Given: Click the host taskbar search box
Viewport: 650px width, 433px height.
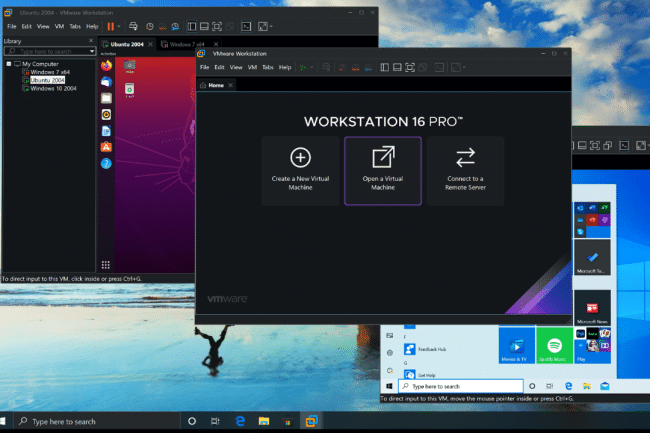Looking at the screenshot, I should (96, 421).
